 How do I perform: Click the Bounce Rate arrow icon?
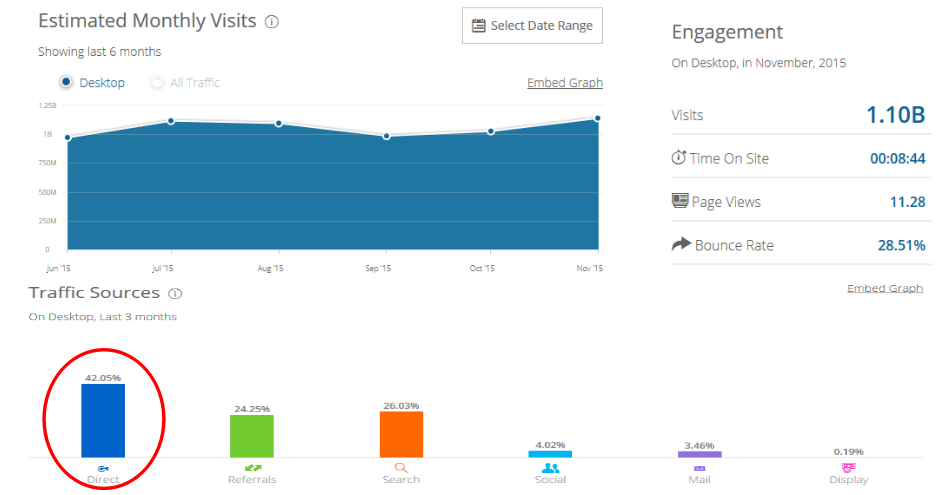click(x=681, y=244)
